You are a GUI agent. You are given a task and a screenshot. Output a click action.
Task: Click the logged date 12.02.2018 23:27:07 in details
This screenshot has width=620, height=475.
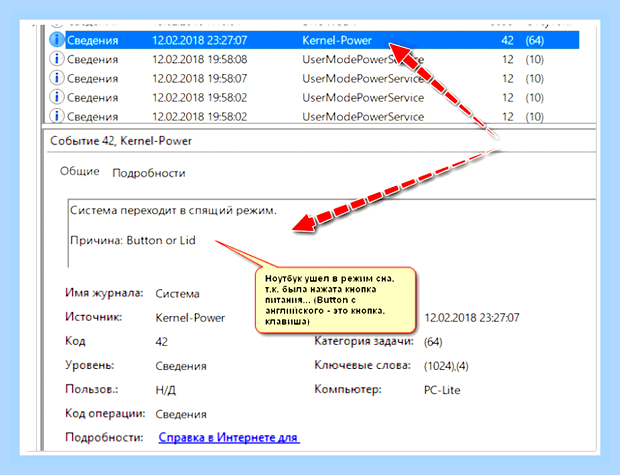point(472,318)
